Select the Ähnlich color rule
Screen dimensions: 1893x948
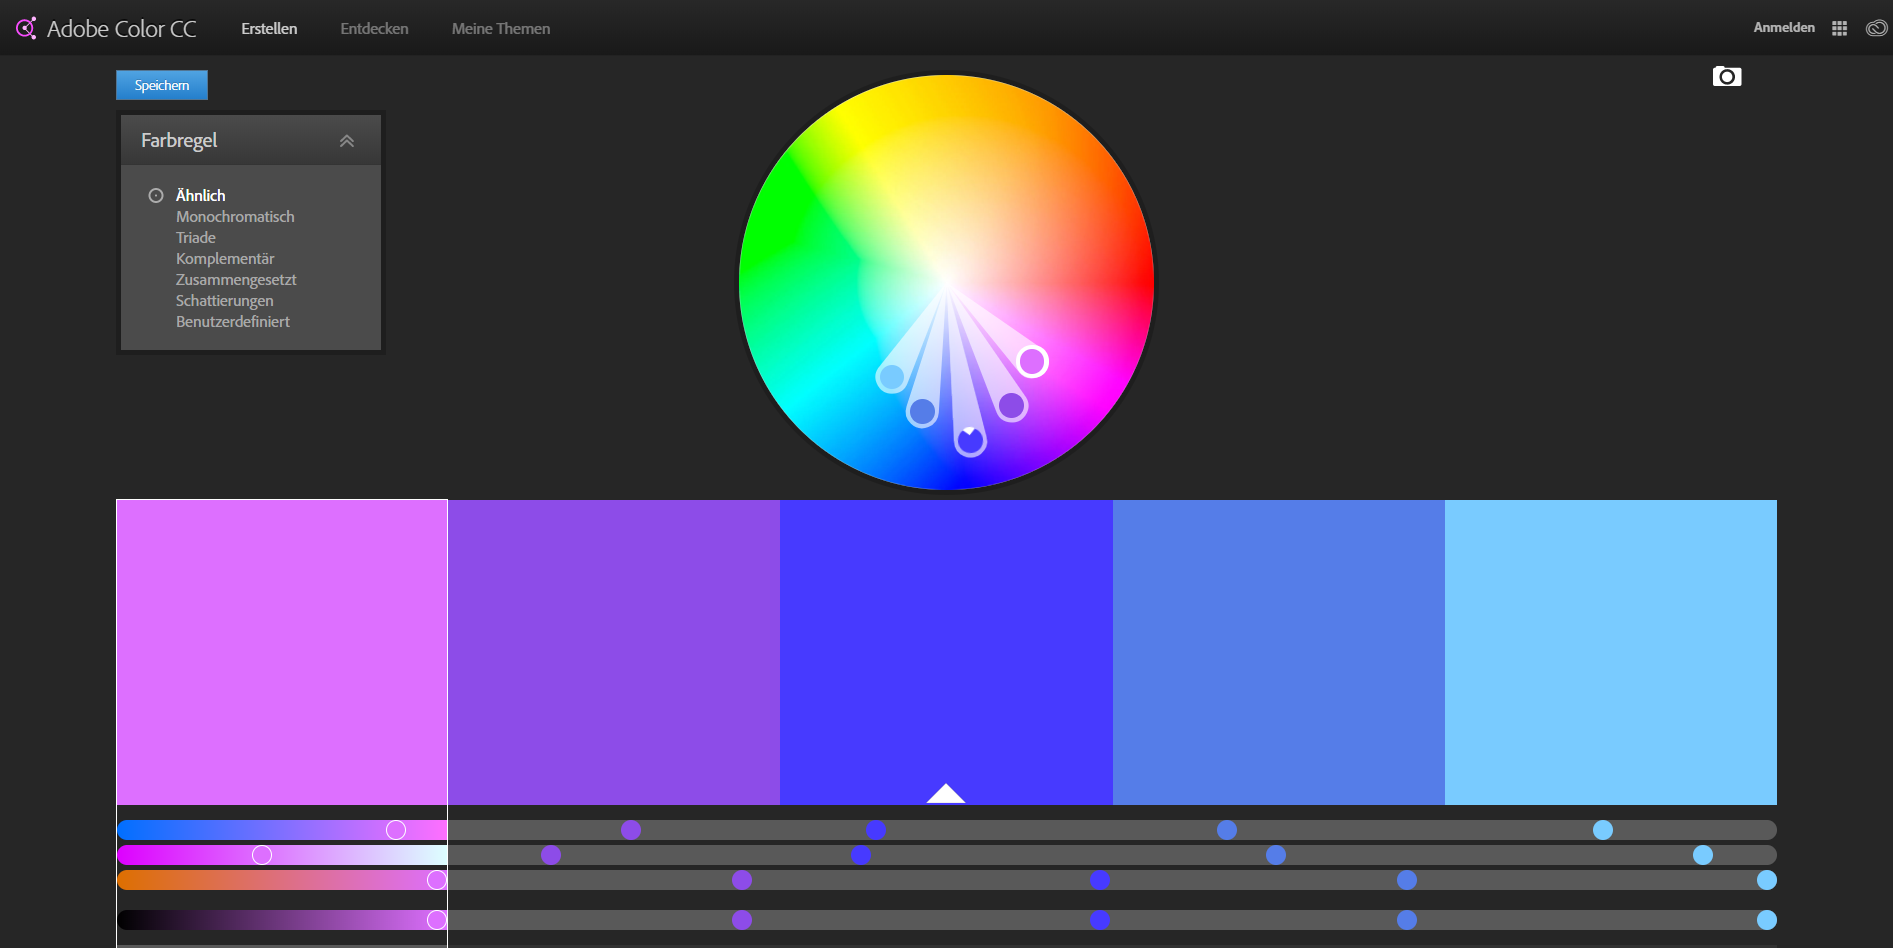200,195
